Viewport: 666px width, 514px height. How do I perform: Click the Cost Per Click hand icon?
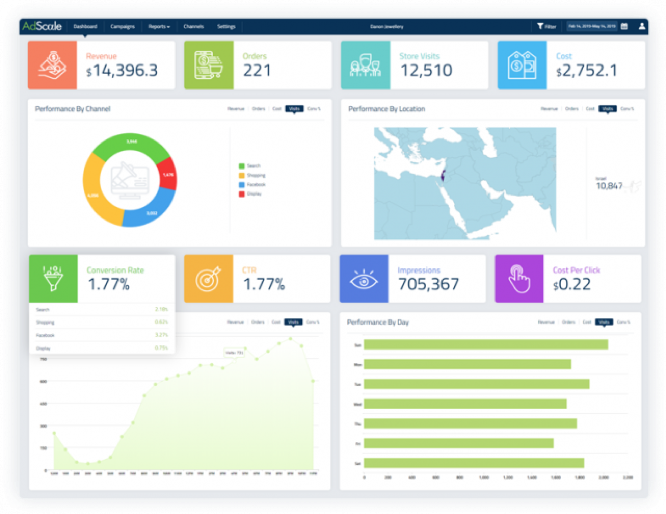click(518, 278)
